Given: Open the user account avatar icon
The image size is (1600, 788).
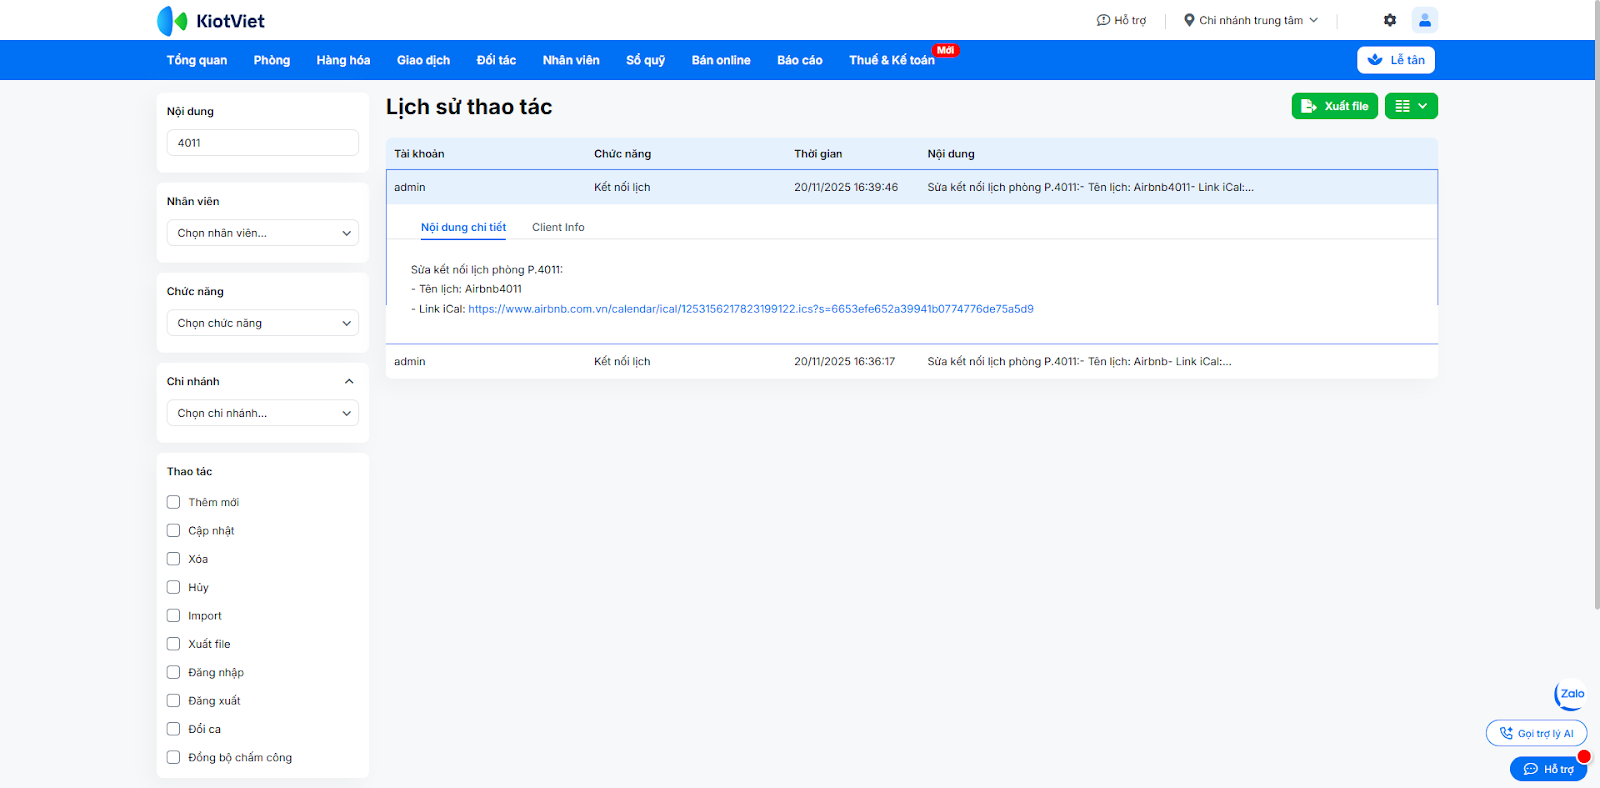Looking at the screenshot, I should [1424, 20].
